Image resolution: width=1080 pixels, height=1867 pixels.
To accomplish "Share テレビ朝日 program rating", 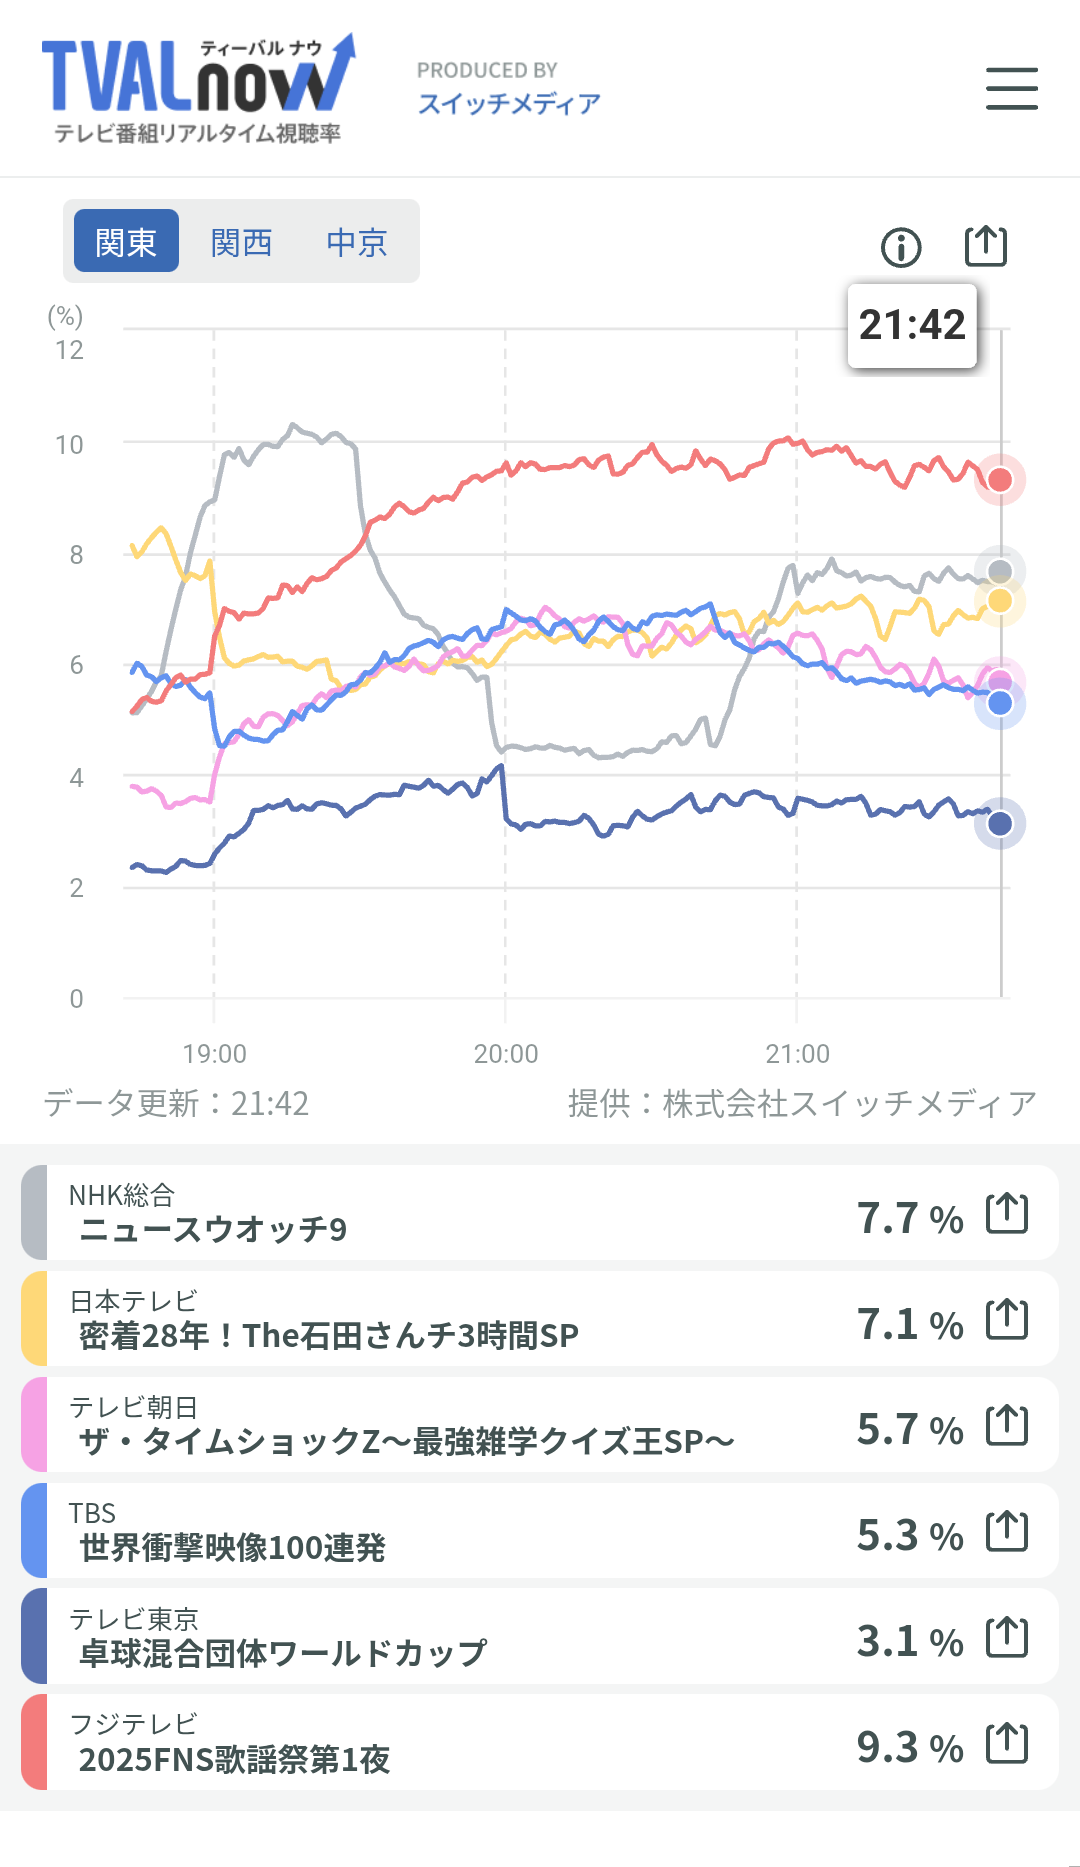I will coord(1006,1425).
